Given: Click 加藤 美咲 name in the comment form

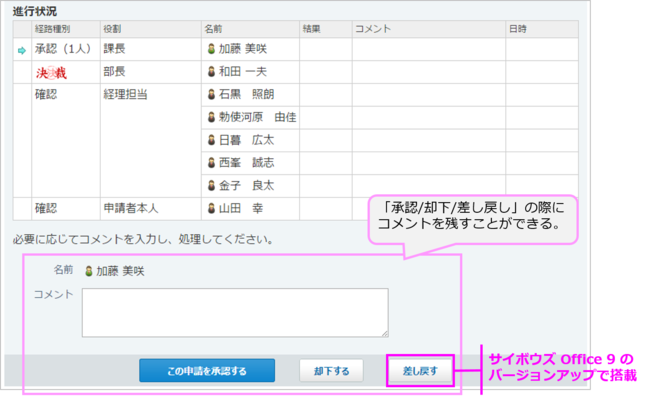Looking at the screenshot, I should pyautogui.click(x=120, y=271).
